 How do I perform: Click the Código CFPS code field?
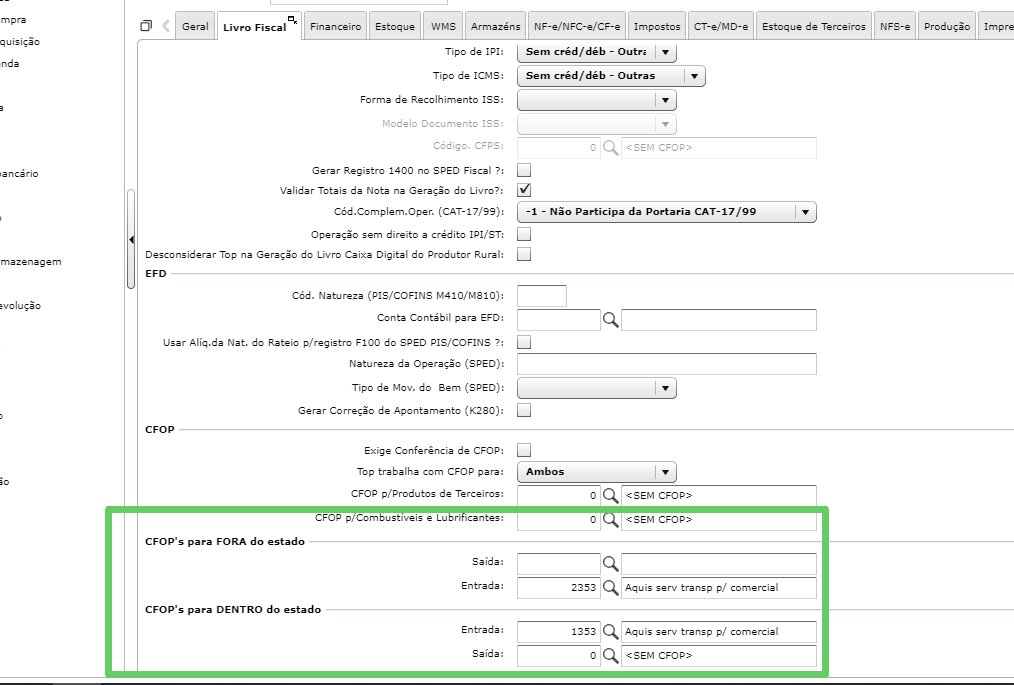click(x=559, y=147)
